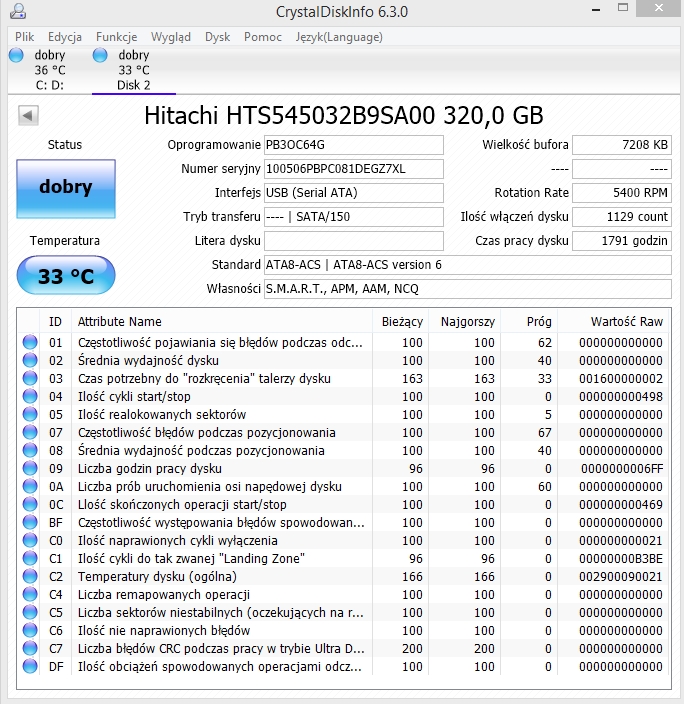
Task: Click the Wartość Raw column header
Action: 613,321
